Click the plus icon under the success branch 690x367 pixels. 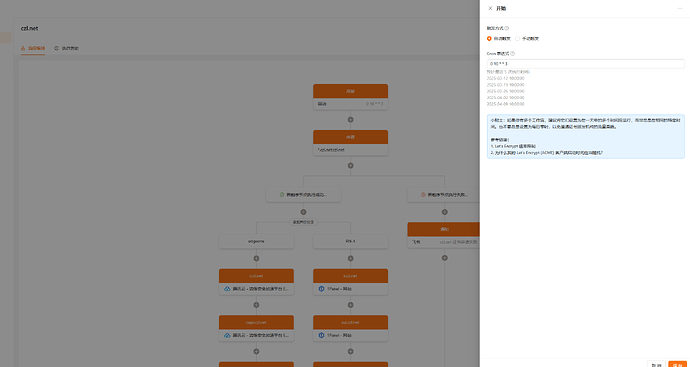click(x=303, y=212)
